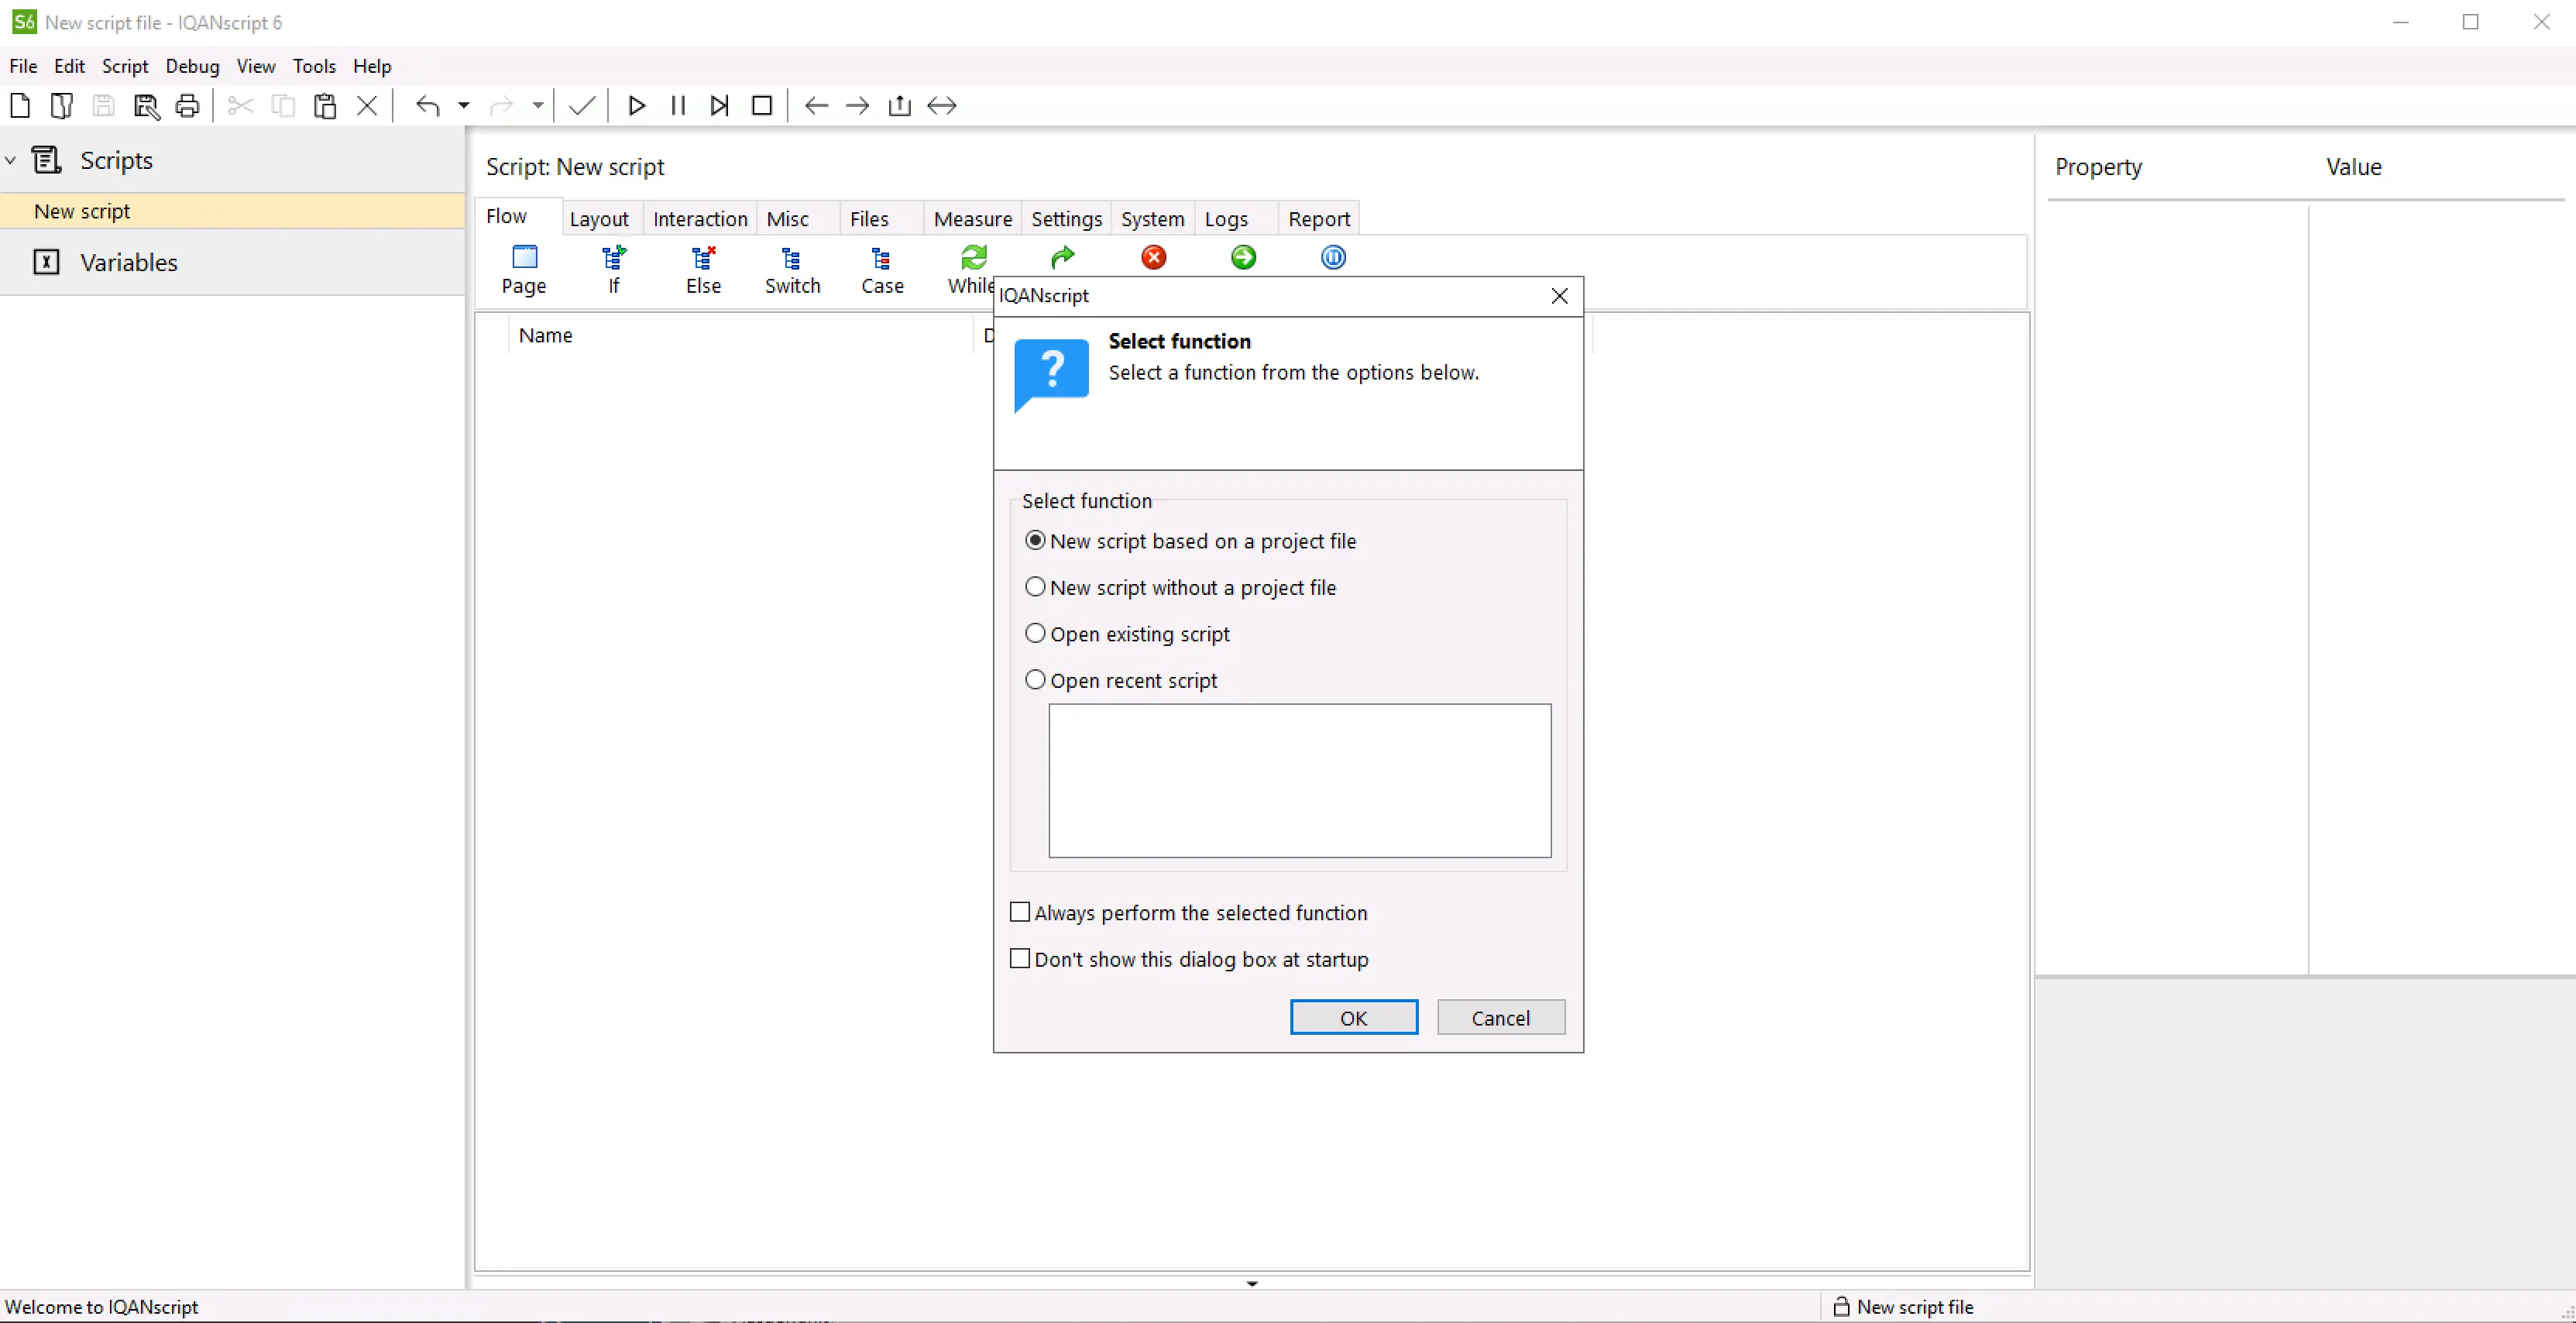The height and width of the screenshot is (1323, 2576).
Task: Switch to the Measure tab
Action: click(972, 219)
